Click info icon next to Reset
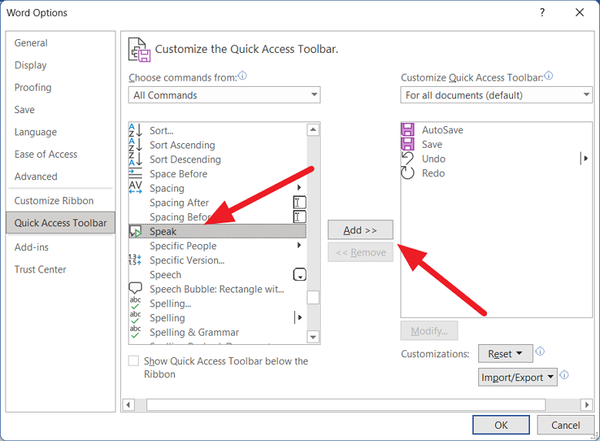Viewport: 600px width, 441px height. tap(540, 351)
